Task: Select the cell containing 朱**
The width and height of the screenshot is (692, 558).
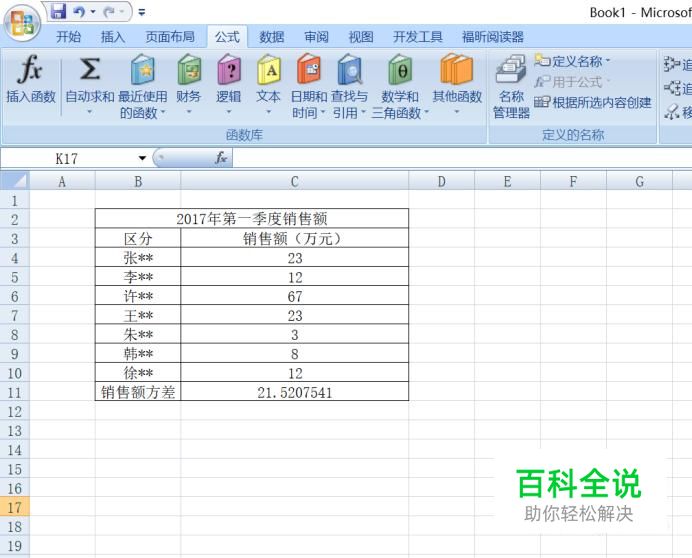Action: tap(138, 334)
